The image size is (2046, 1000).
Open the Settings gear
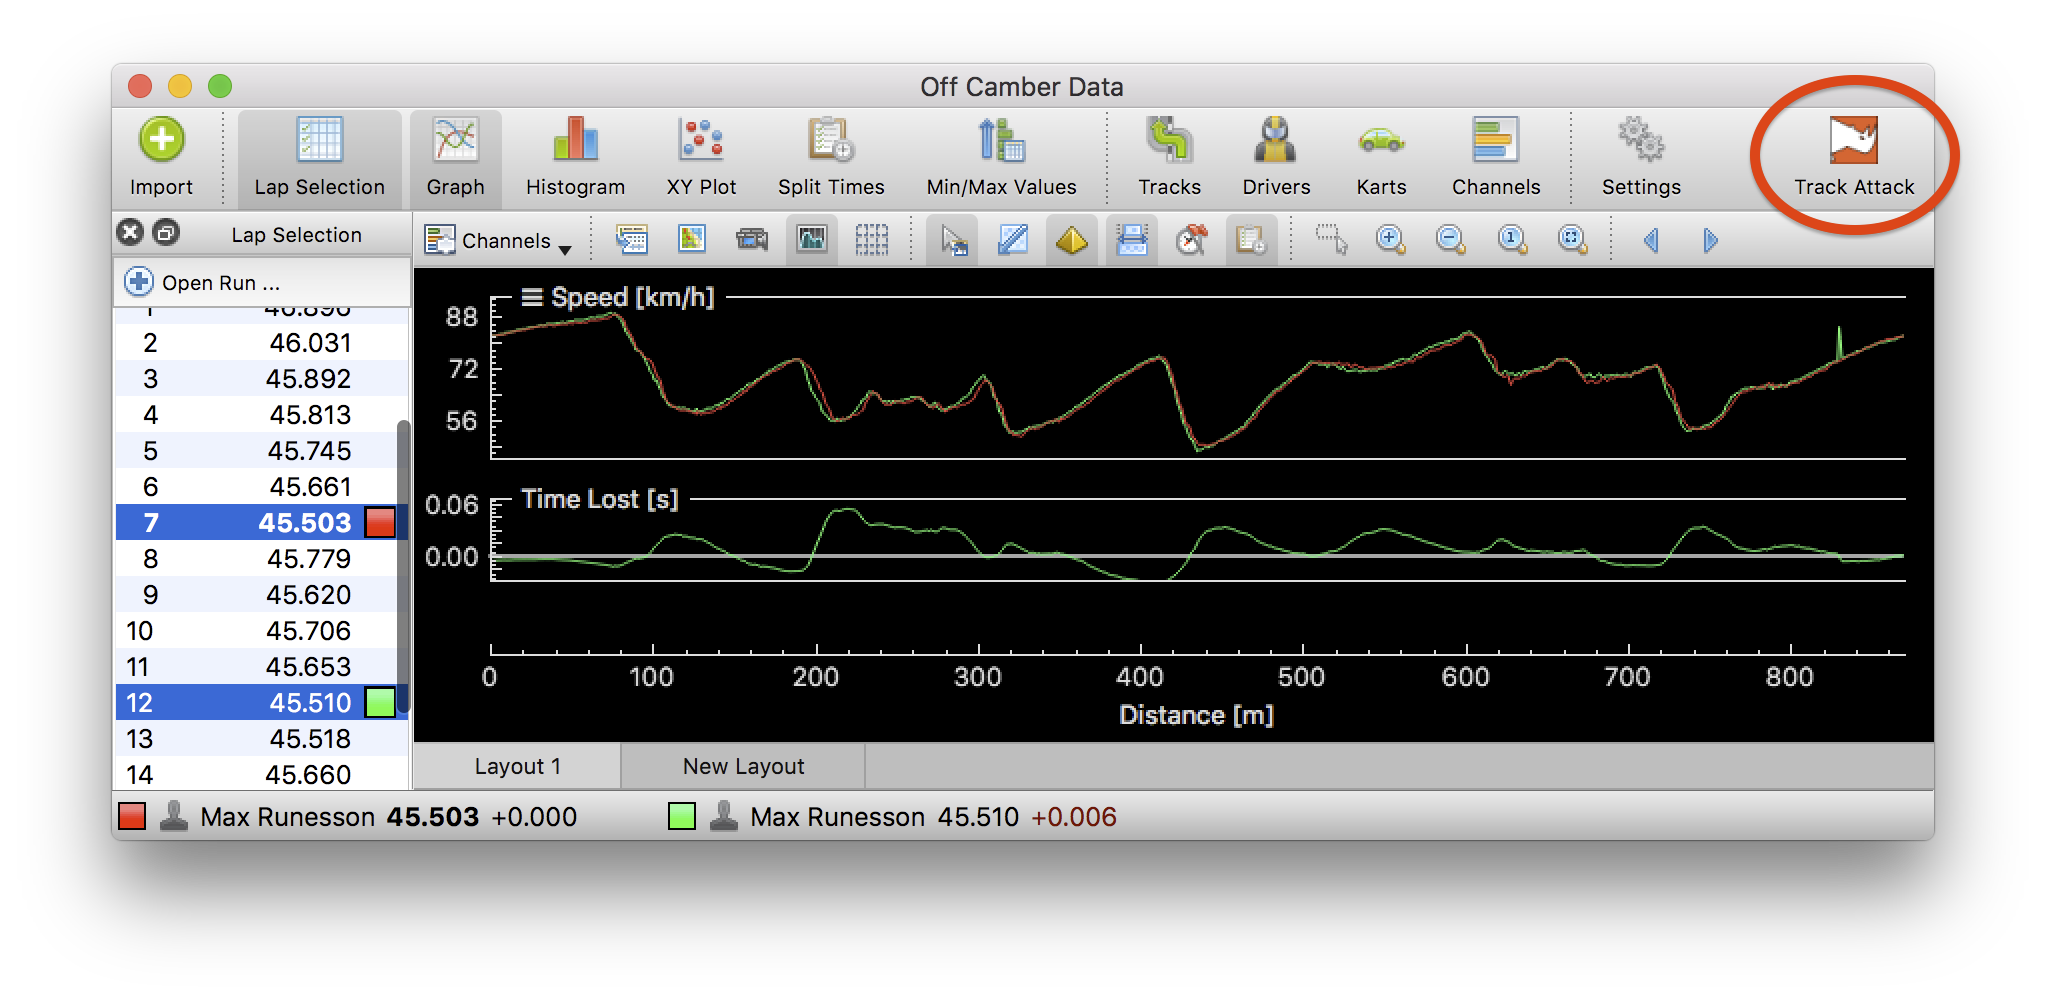1641,157
